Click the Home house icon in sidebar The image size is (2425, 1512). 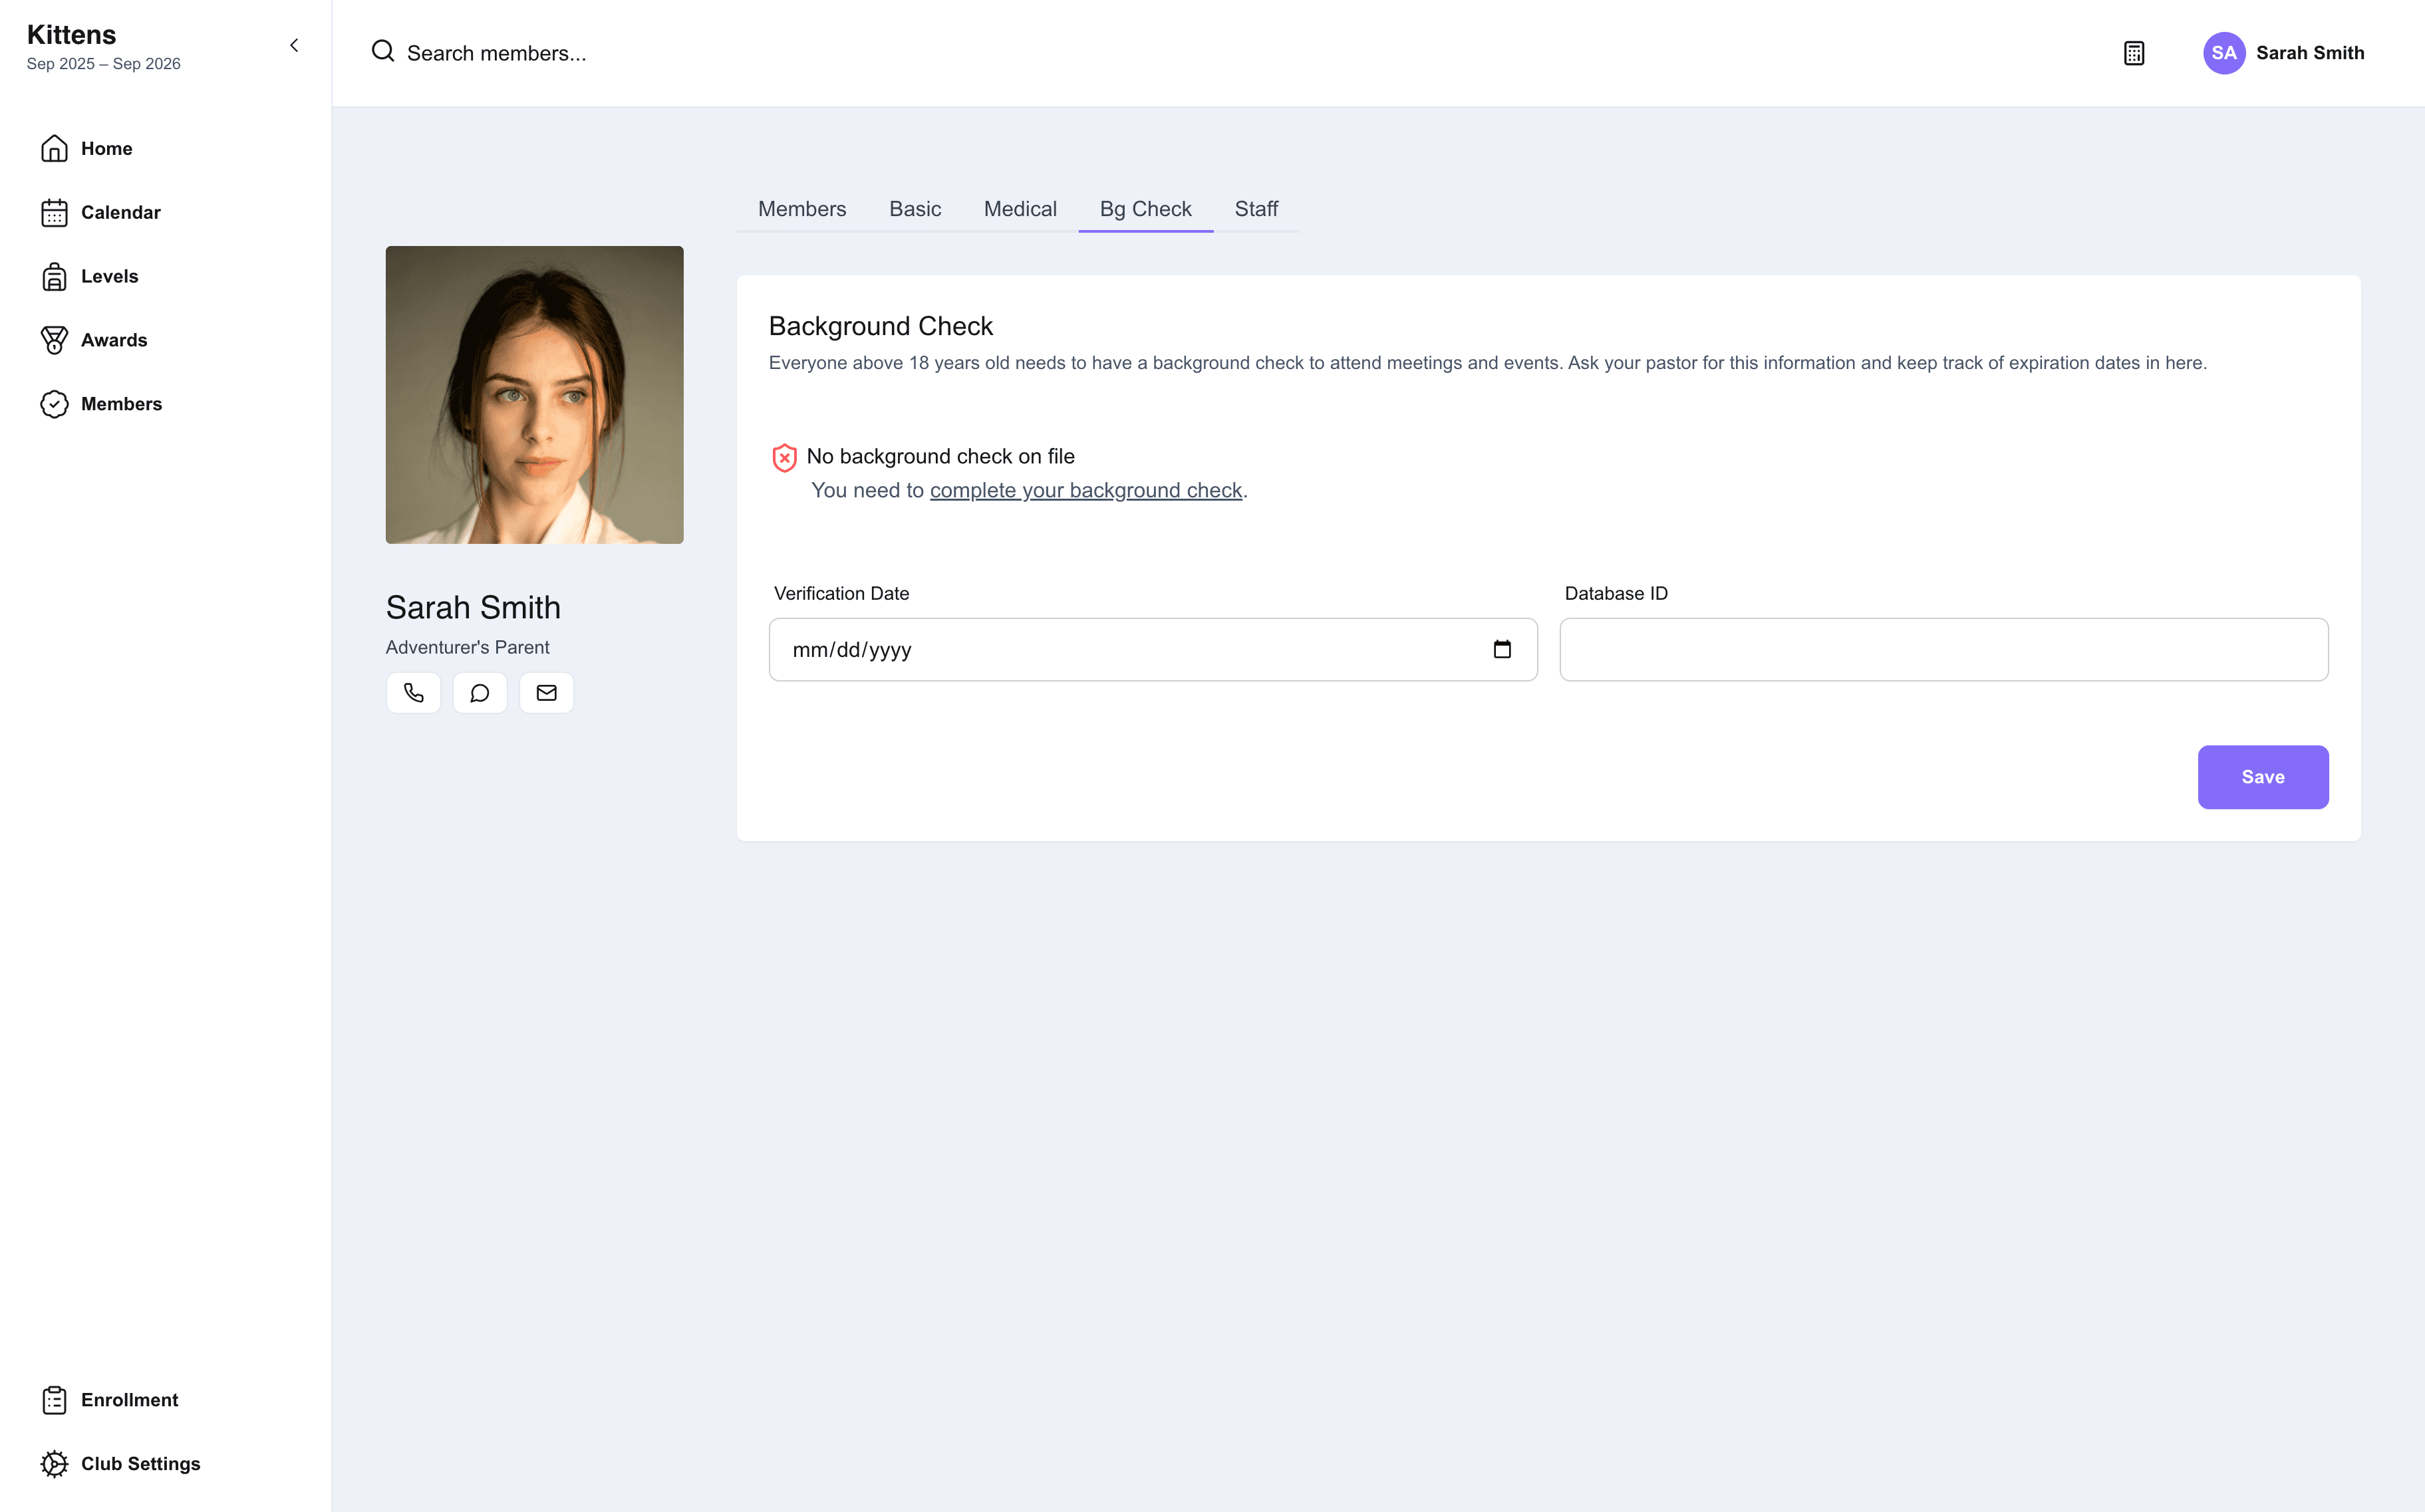click(x=54, y=148)
